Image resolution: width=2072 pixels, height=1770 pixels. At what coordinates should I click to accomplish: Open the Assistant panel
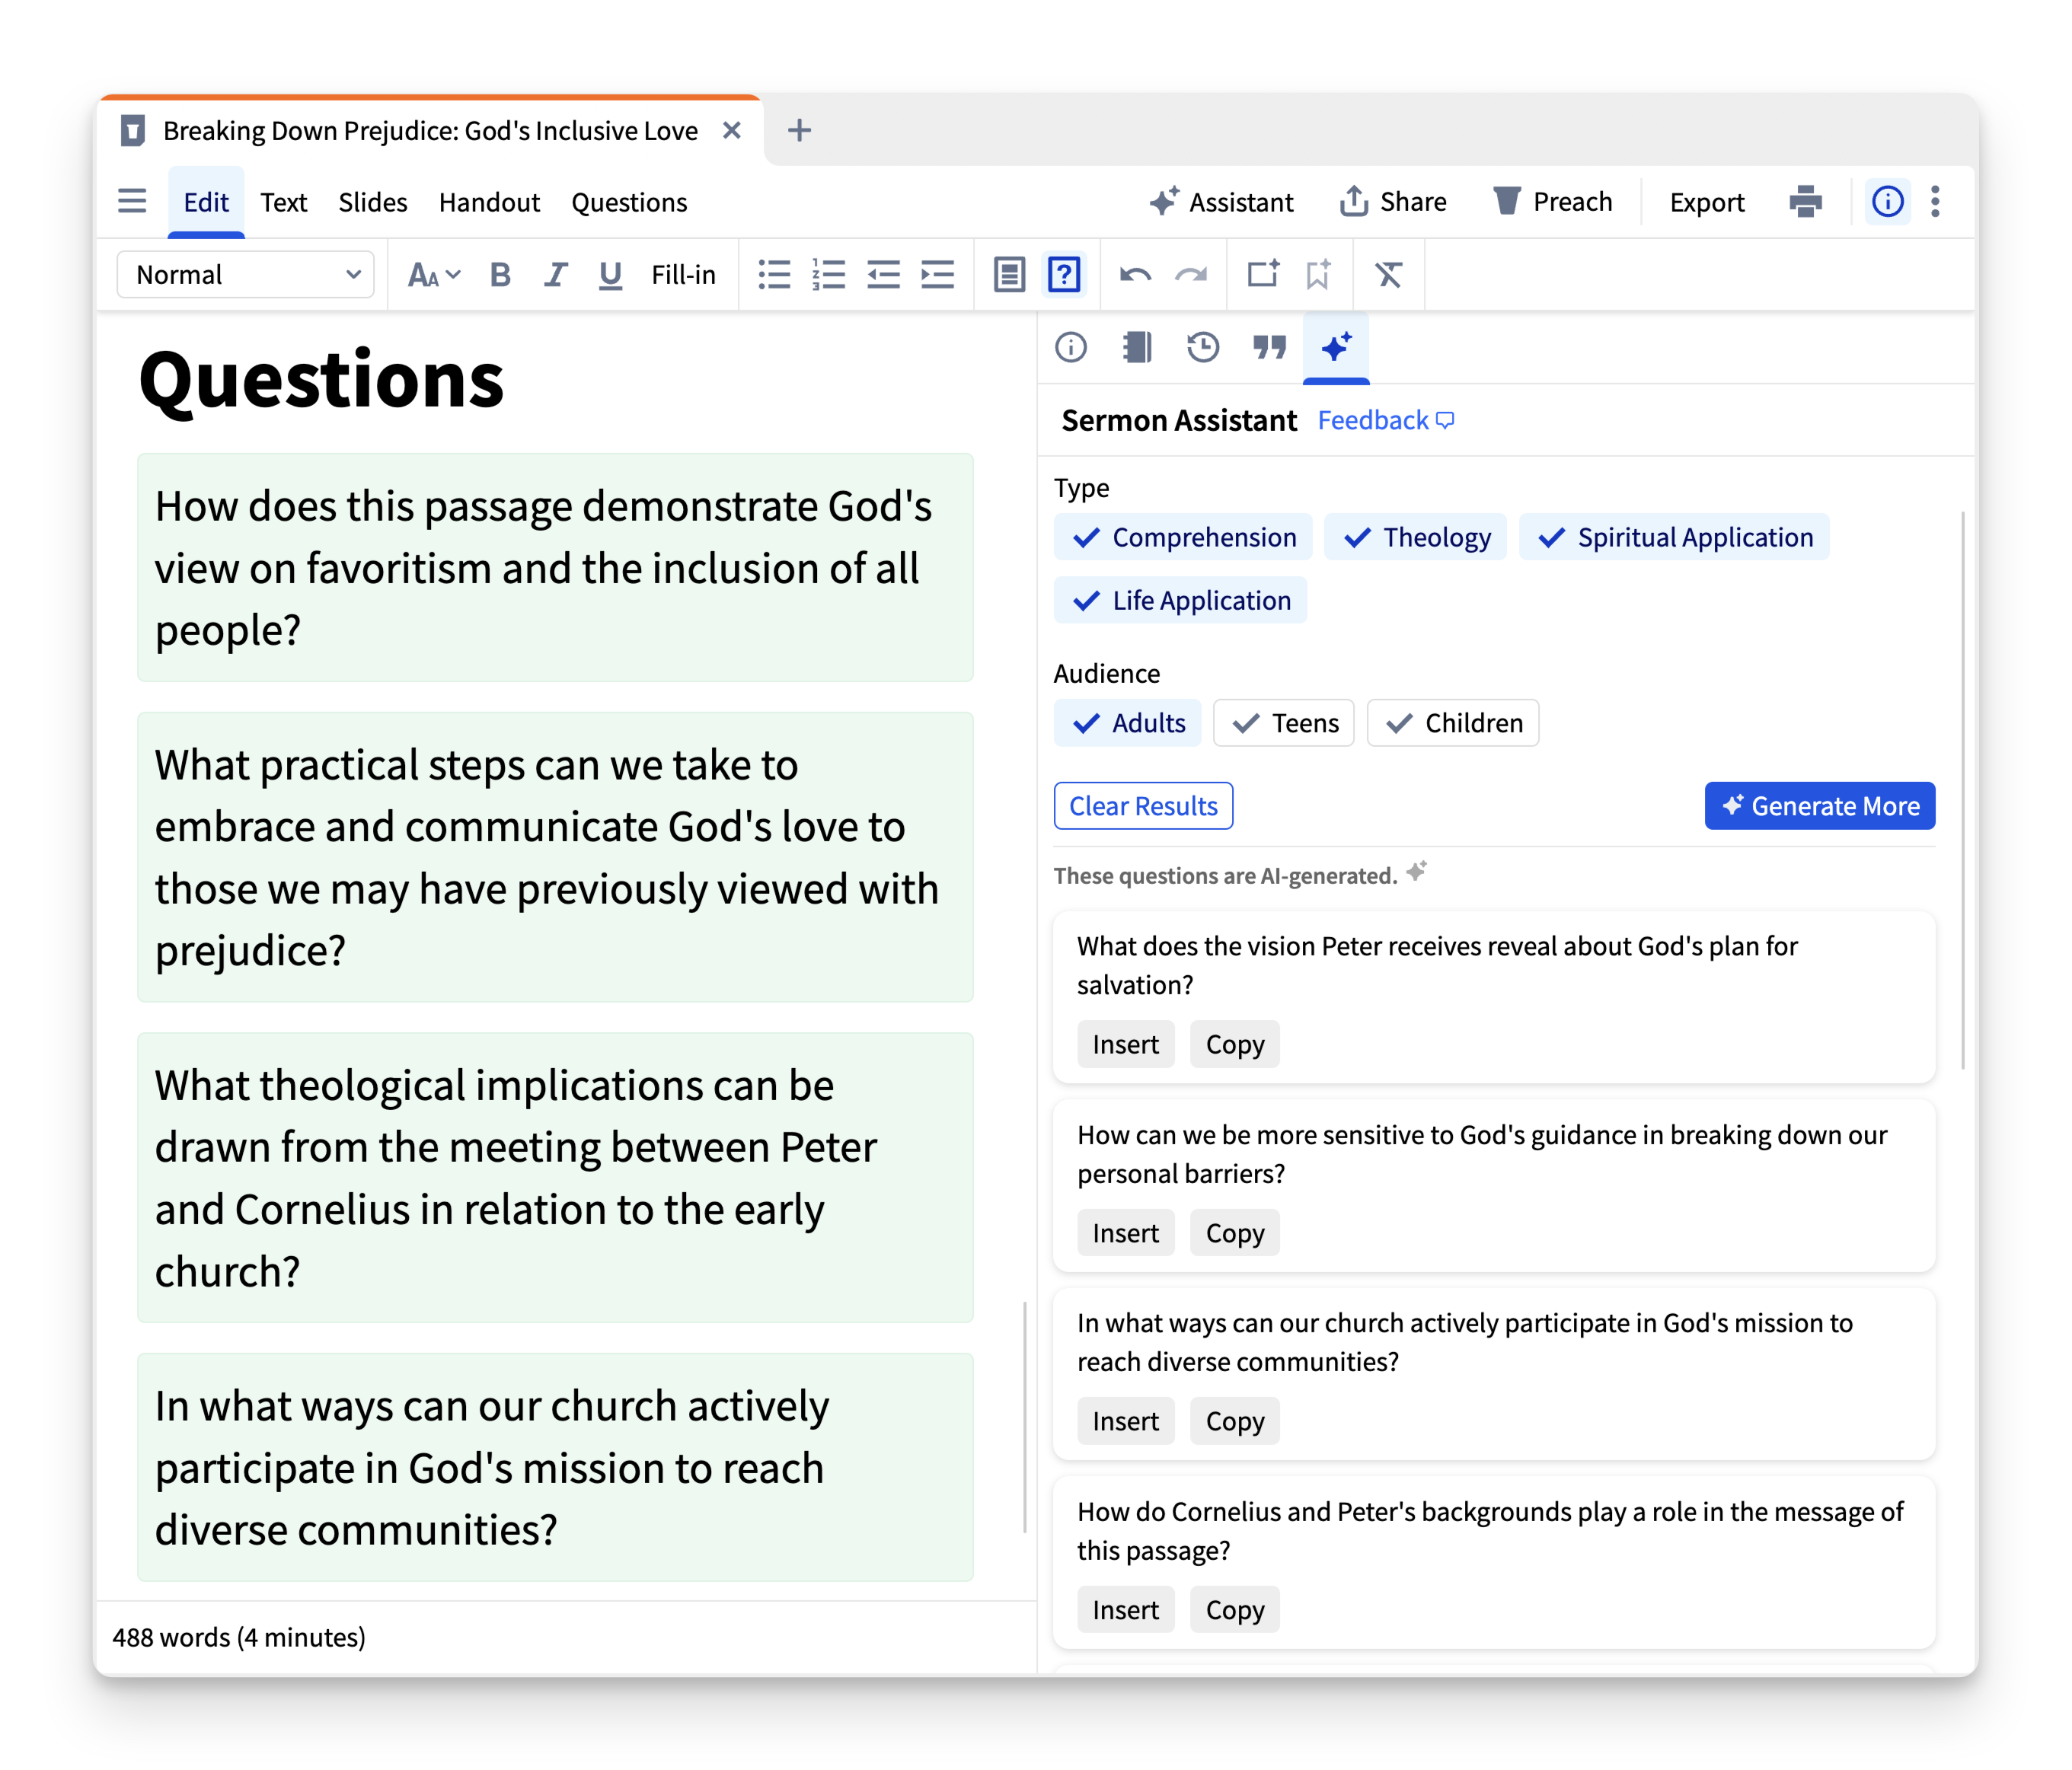(x=1221, y=202)
